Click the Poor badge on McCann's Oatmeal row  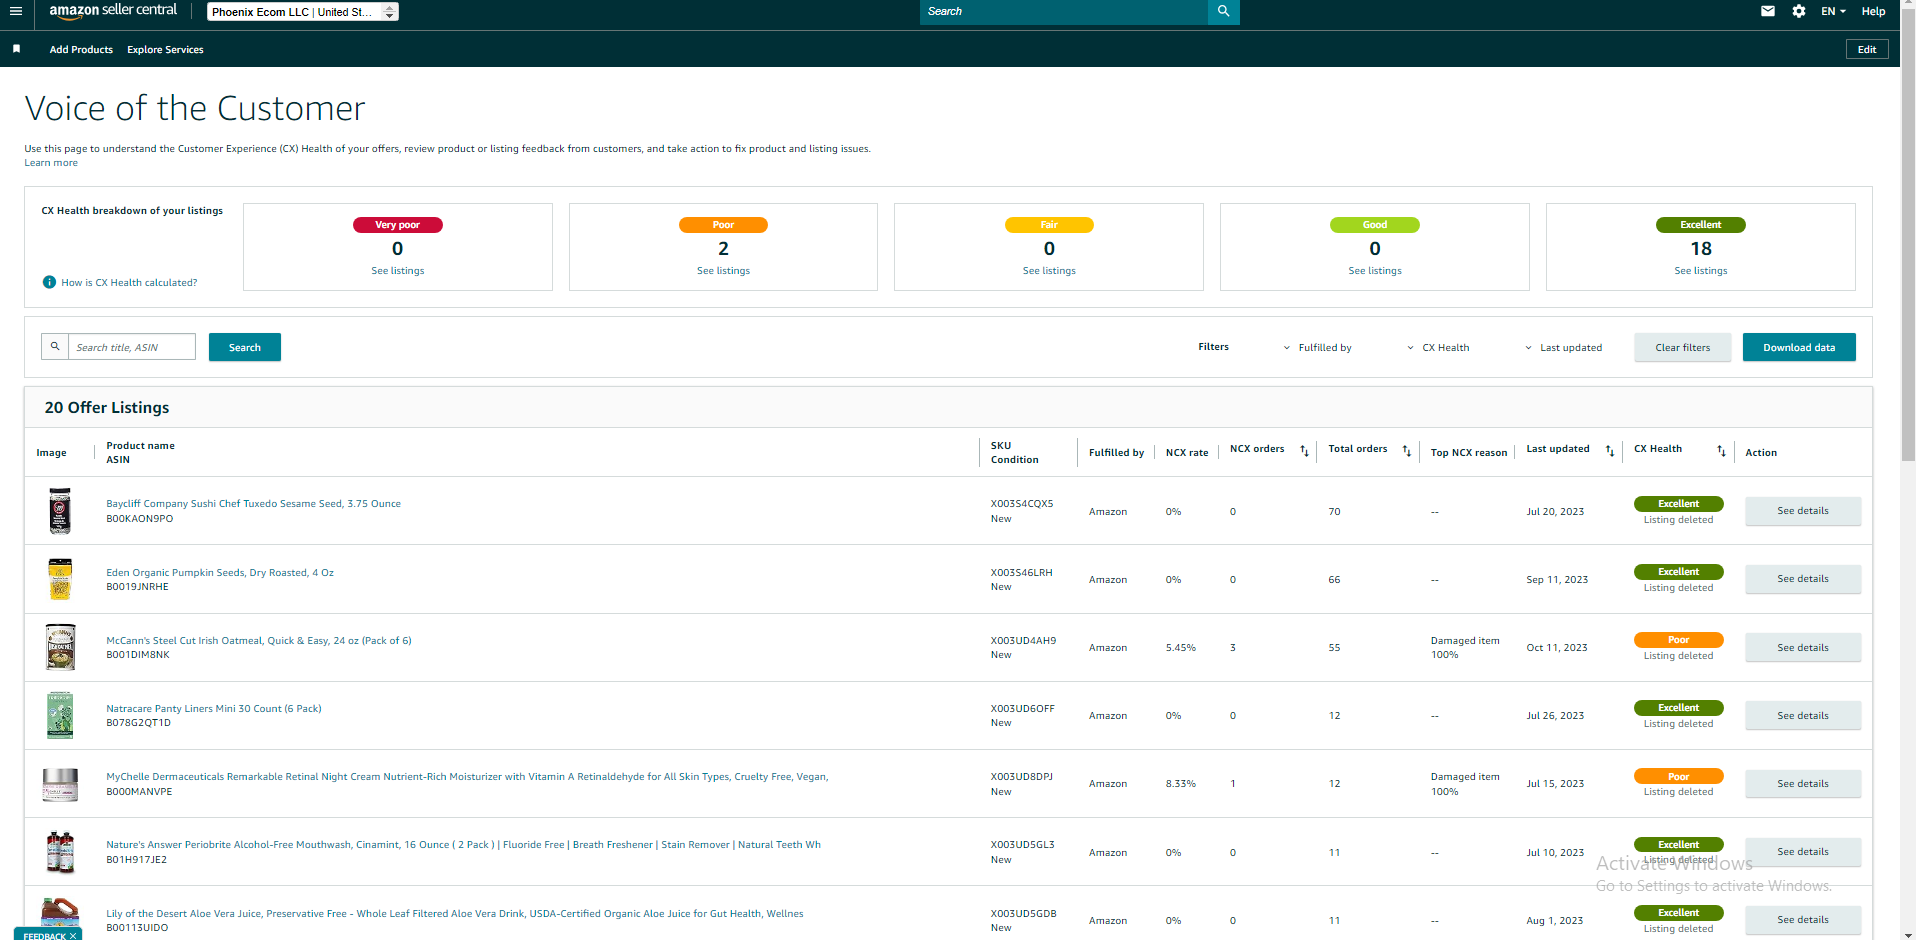[1678, 640]
